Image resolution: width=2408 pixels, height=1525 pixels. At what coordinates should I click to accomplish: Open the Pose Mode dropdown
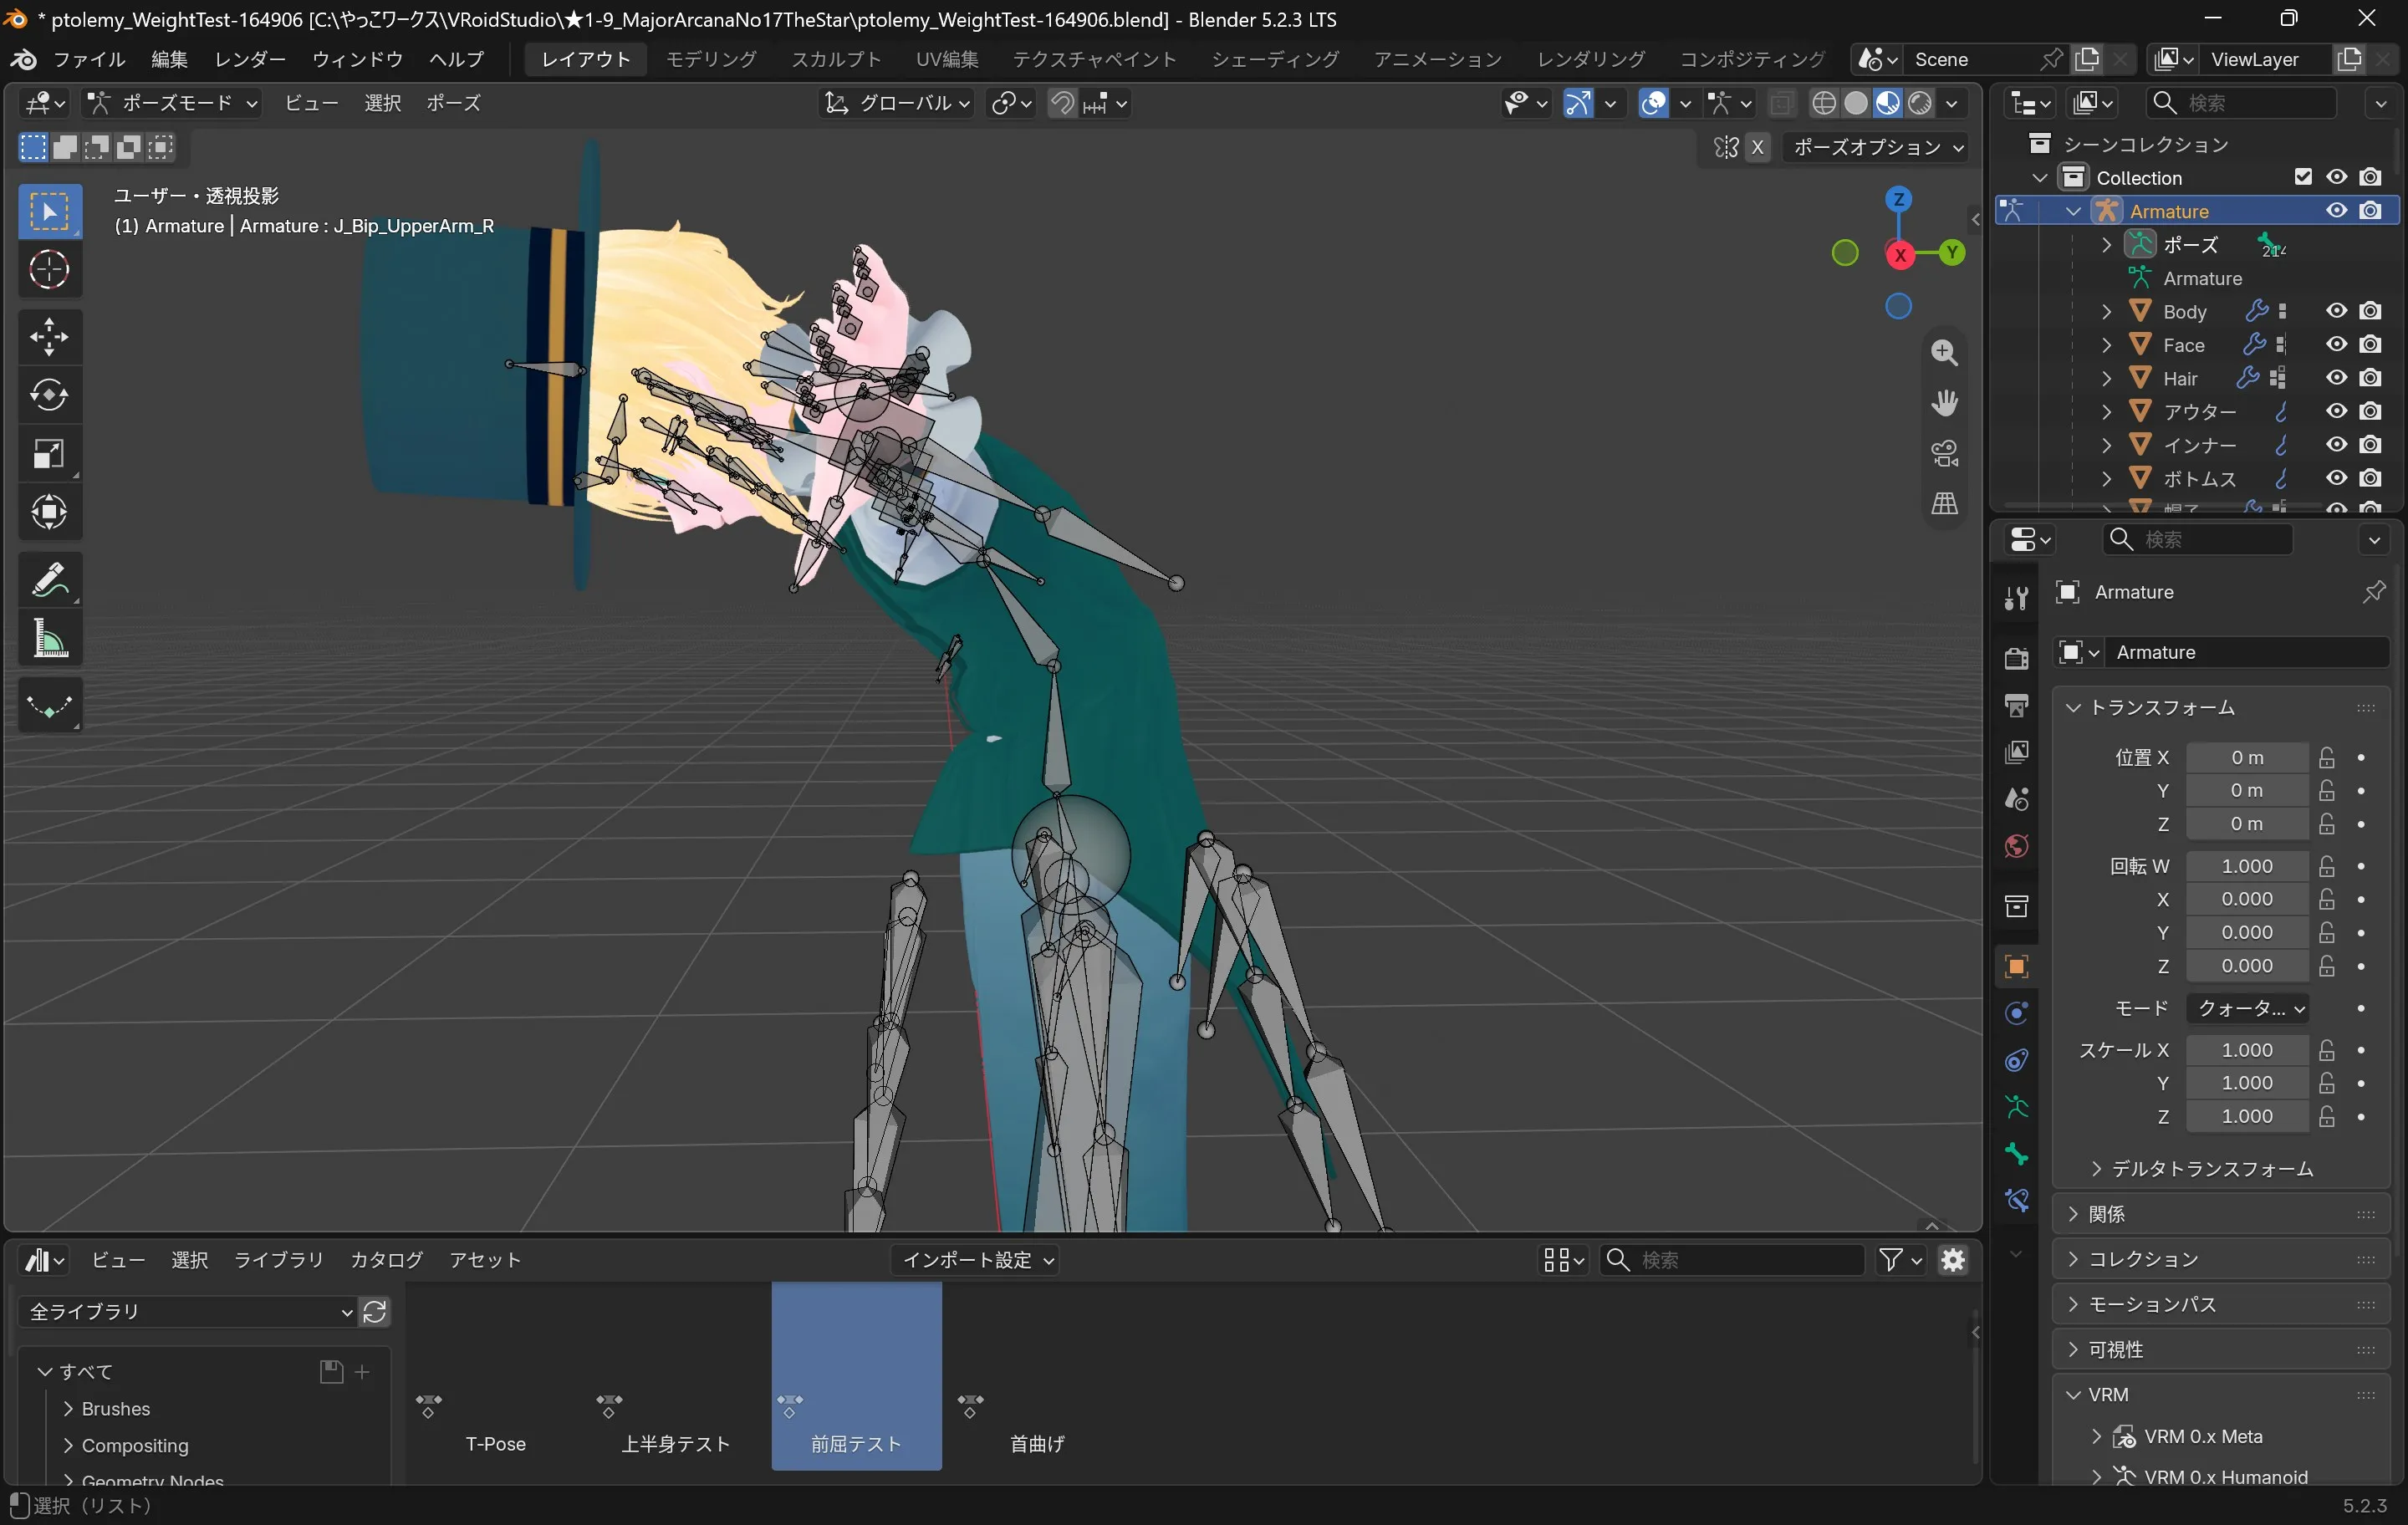(x=173, y=103)
